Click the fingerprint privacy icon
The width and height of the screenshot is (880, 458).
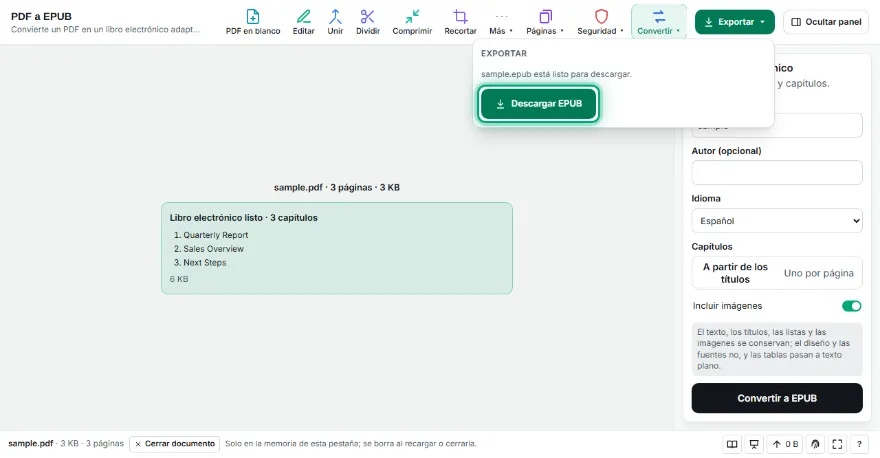815,445
